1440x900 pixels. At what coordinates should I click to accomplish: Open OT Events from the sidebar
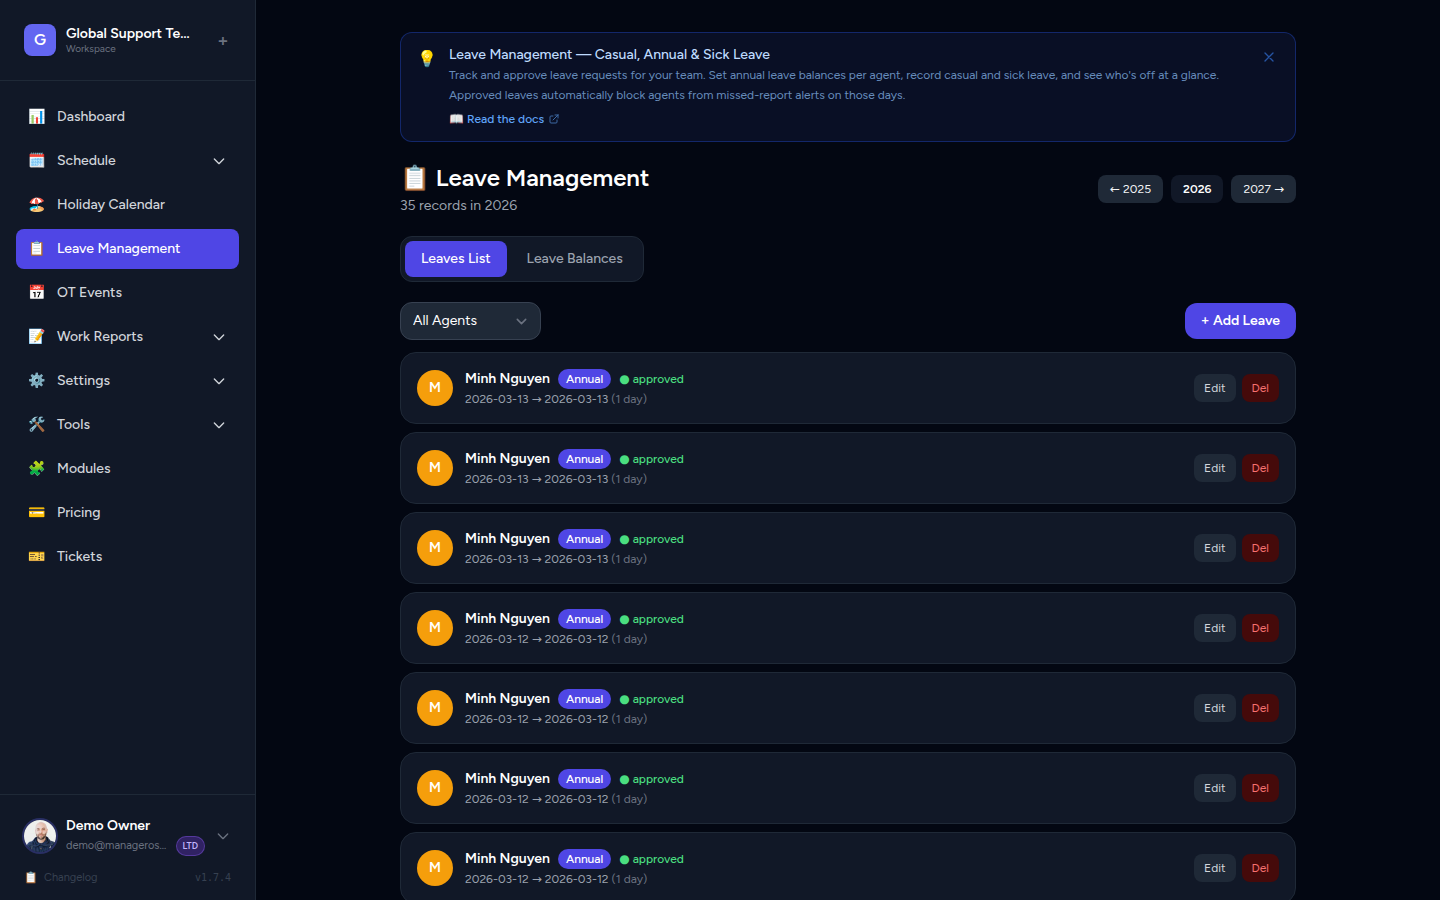coord(37,292)
